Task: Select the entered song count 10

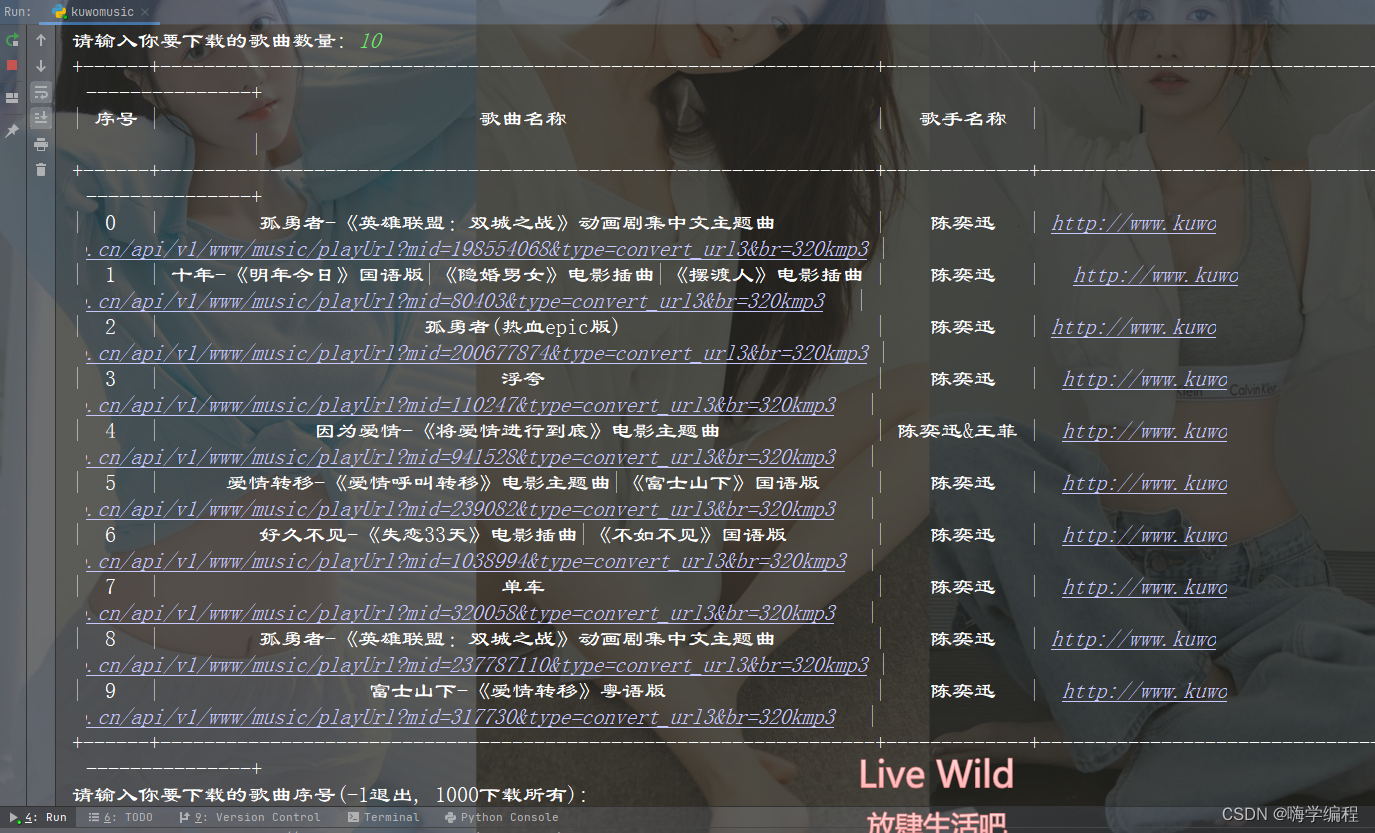Action: click(x=370, y=41)
